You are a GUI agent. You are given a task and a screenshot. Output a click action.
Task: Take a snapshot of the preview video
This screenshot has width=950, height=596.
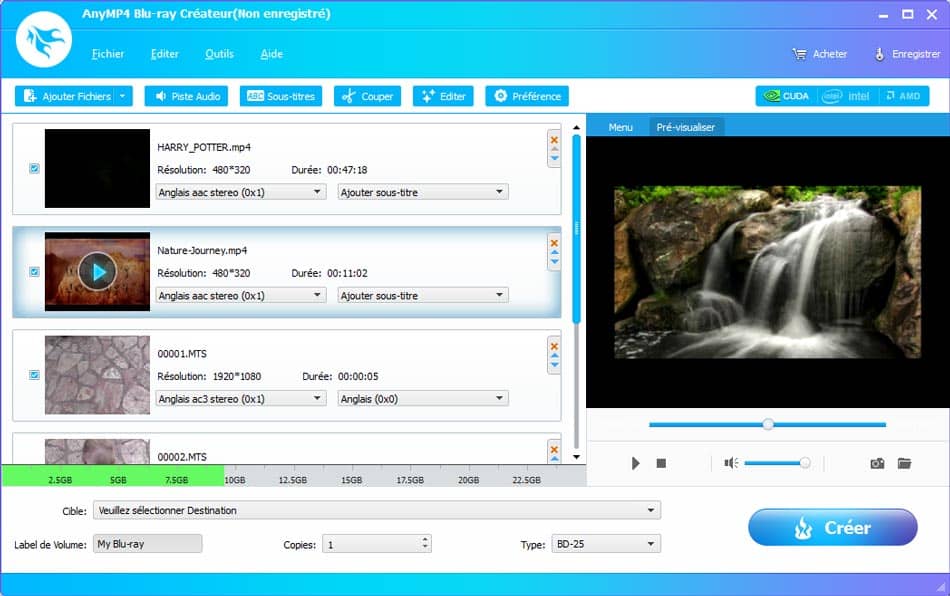click(x=877, y=463)
